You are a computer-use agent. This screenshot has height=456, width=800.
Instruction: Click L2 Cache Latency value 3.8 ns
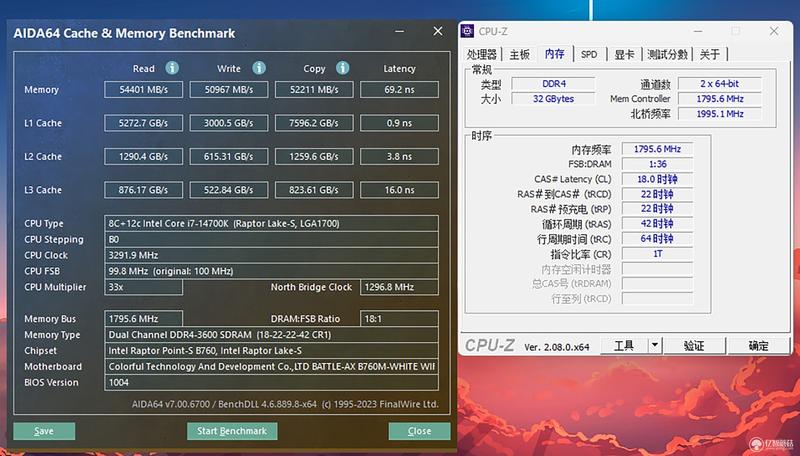pyautogui.click(x=399, y=157)
